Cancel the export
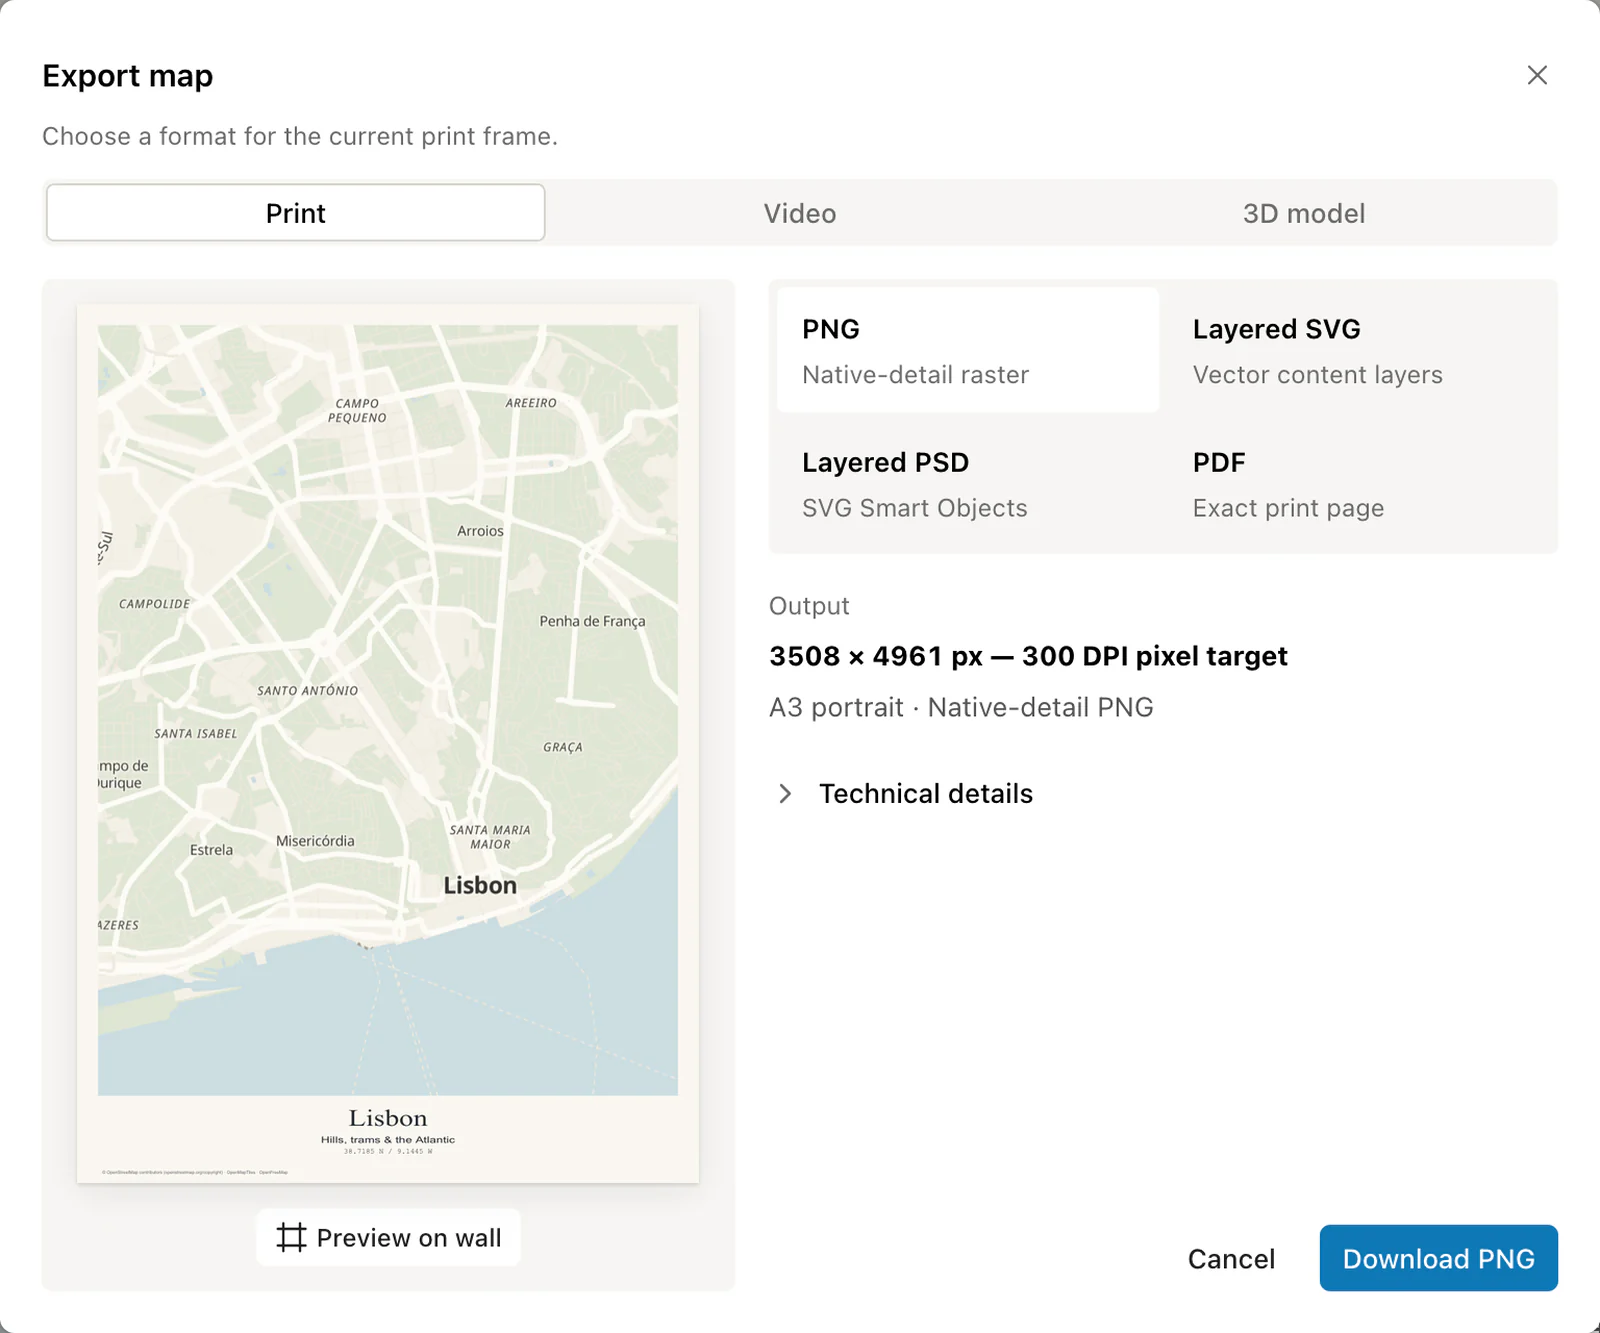Viewport: 1600px width, 1333px height. [x=1231, y=1259]
